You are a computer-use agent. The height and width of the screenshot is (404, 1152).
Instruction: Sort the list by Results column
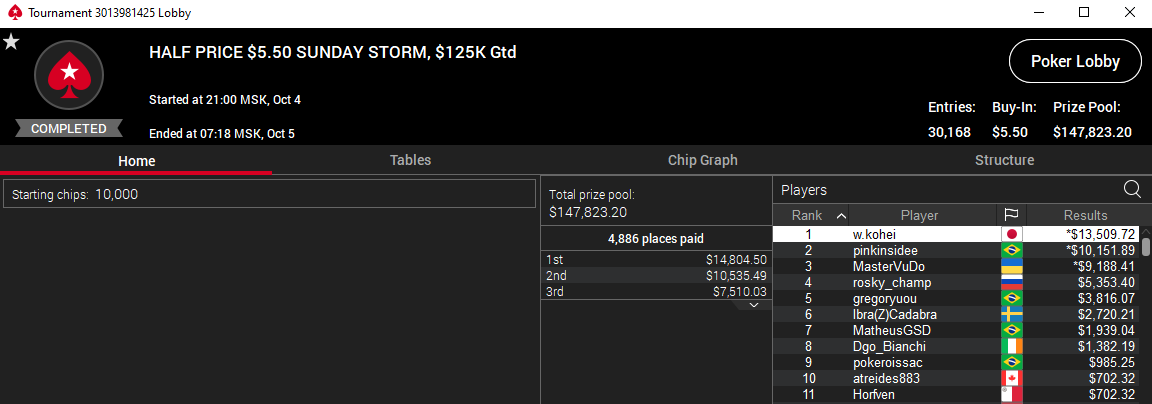[1085, 215]
